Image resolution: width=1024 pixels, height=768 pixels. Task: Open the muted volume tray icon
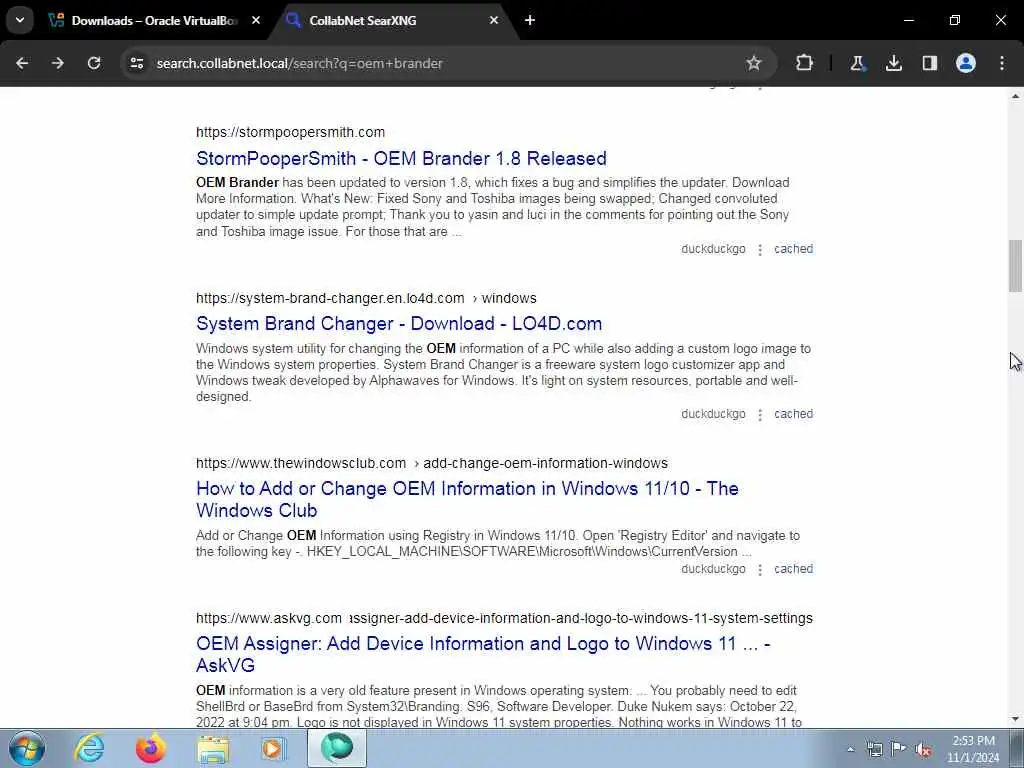(x=923, y=749)
